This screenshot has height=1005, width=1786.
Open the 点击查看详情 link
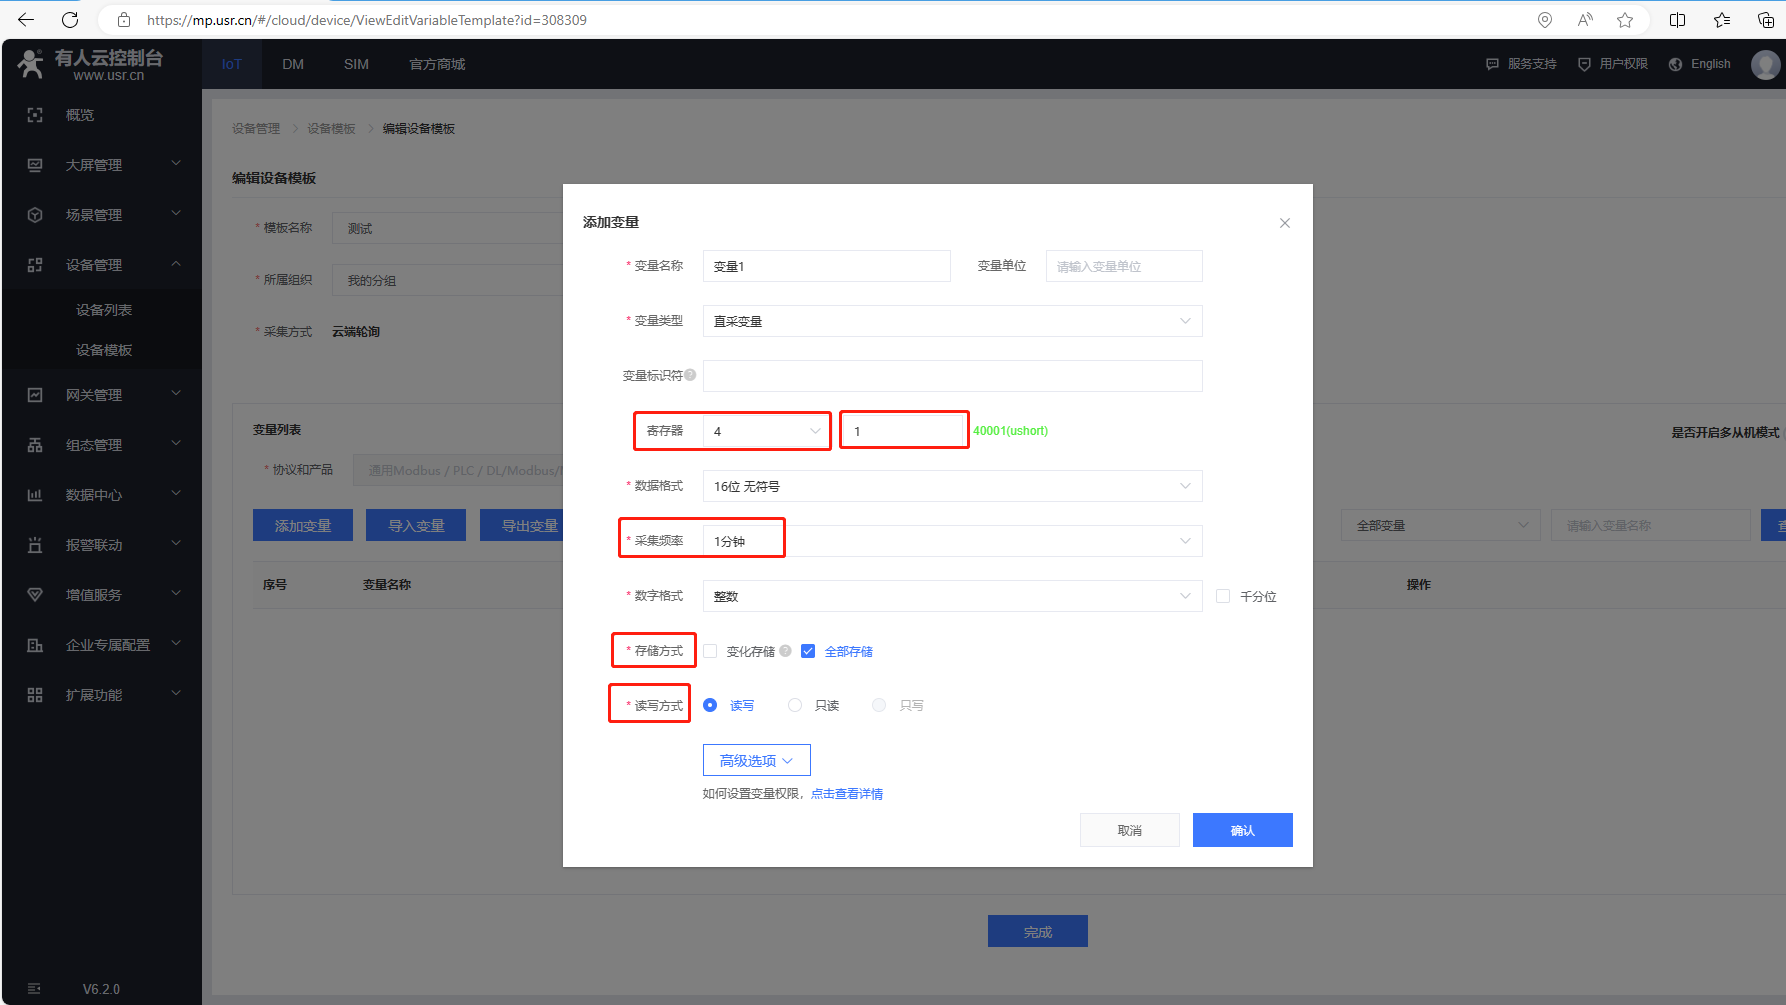pos(847,794)
